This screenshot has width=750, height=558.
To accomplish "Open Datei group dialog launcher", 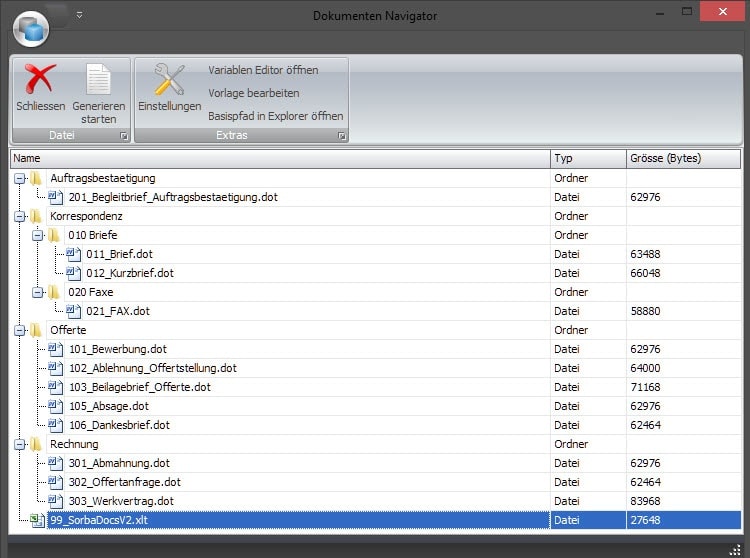I will (124, 136).
